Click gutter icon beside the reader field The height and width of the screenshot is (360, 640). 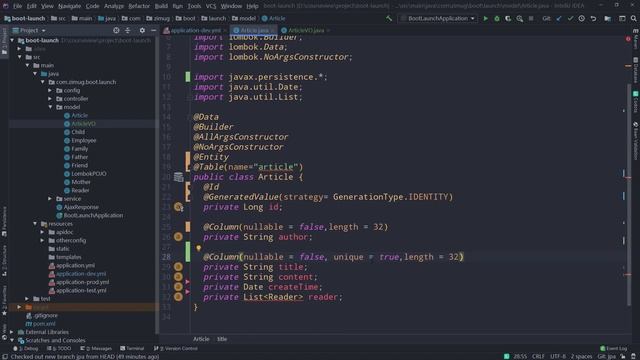click(178, 297)
